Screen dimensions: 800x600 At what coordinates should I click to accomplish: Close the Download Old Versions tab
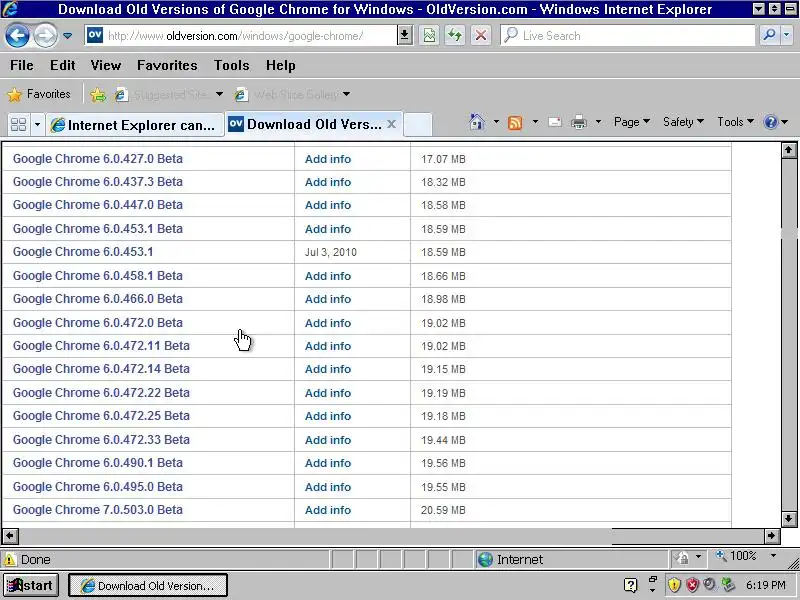coord(391,123)
